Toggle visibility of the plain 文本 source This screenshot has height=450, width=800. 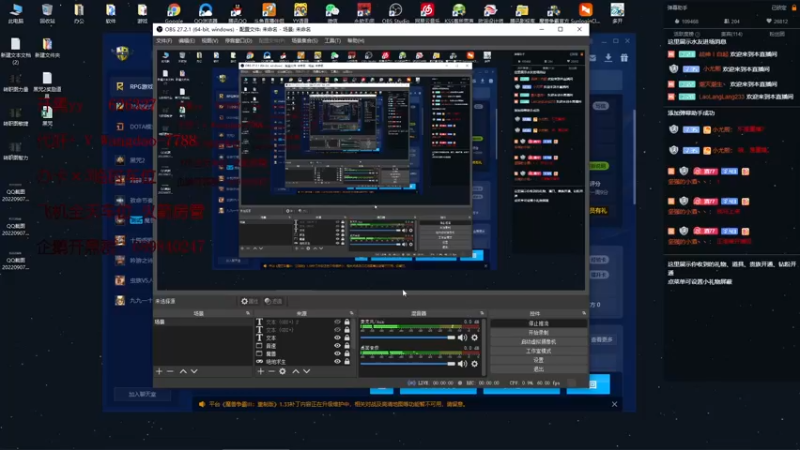(x=337, y=338)
